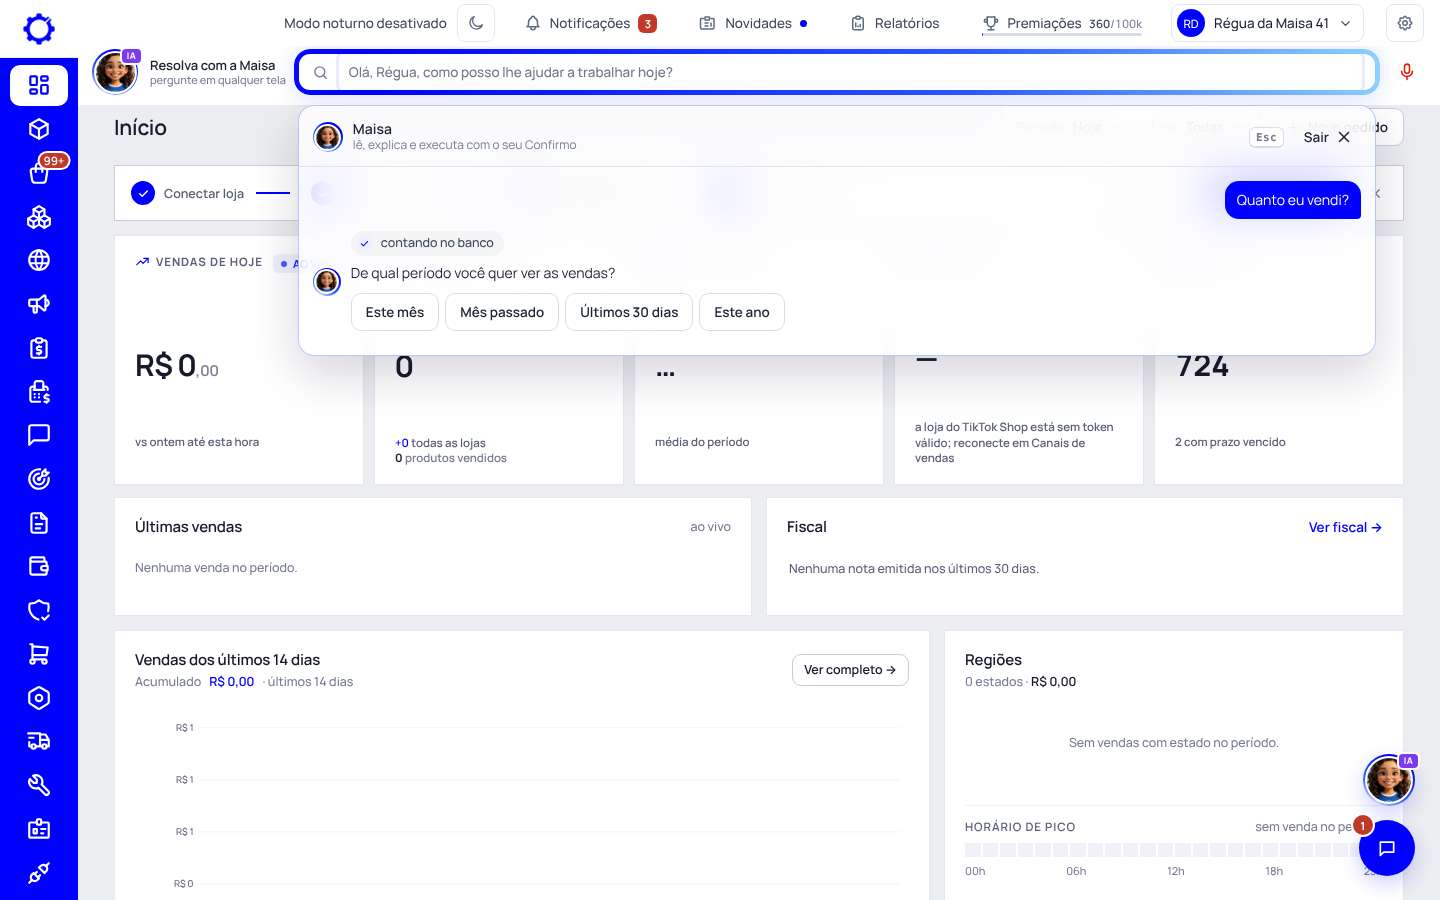Choose the Este mês period option
Viewport: 1440px width, 900px height.
click(x=395, y=312)
